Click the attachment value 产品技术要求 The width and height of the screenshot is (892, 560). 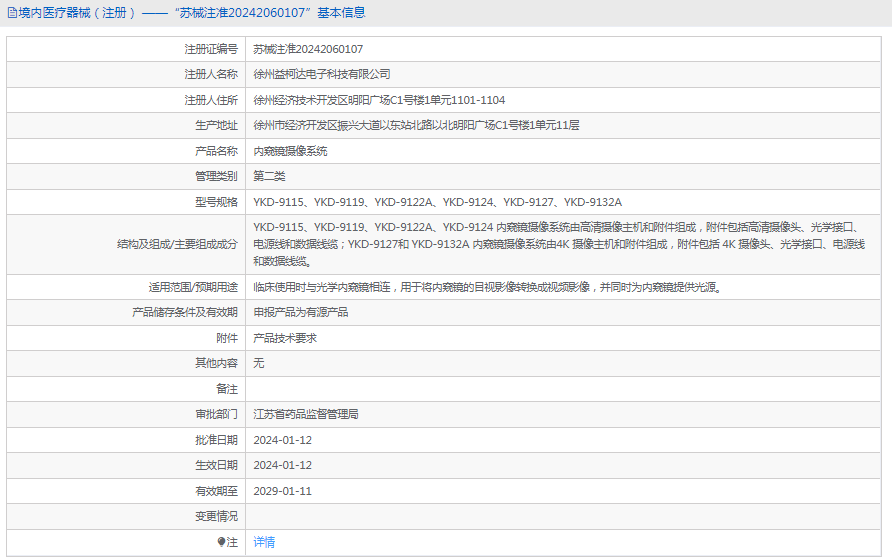pos(285,338)
